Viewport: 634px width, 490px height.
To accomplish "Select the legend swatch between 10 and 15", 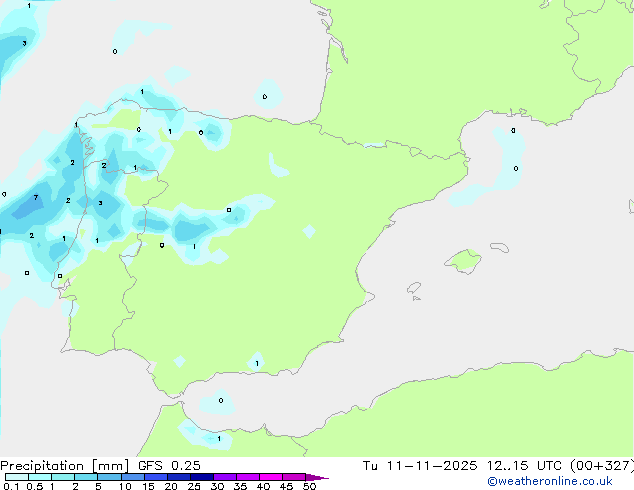I will pos(133,477).
